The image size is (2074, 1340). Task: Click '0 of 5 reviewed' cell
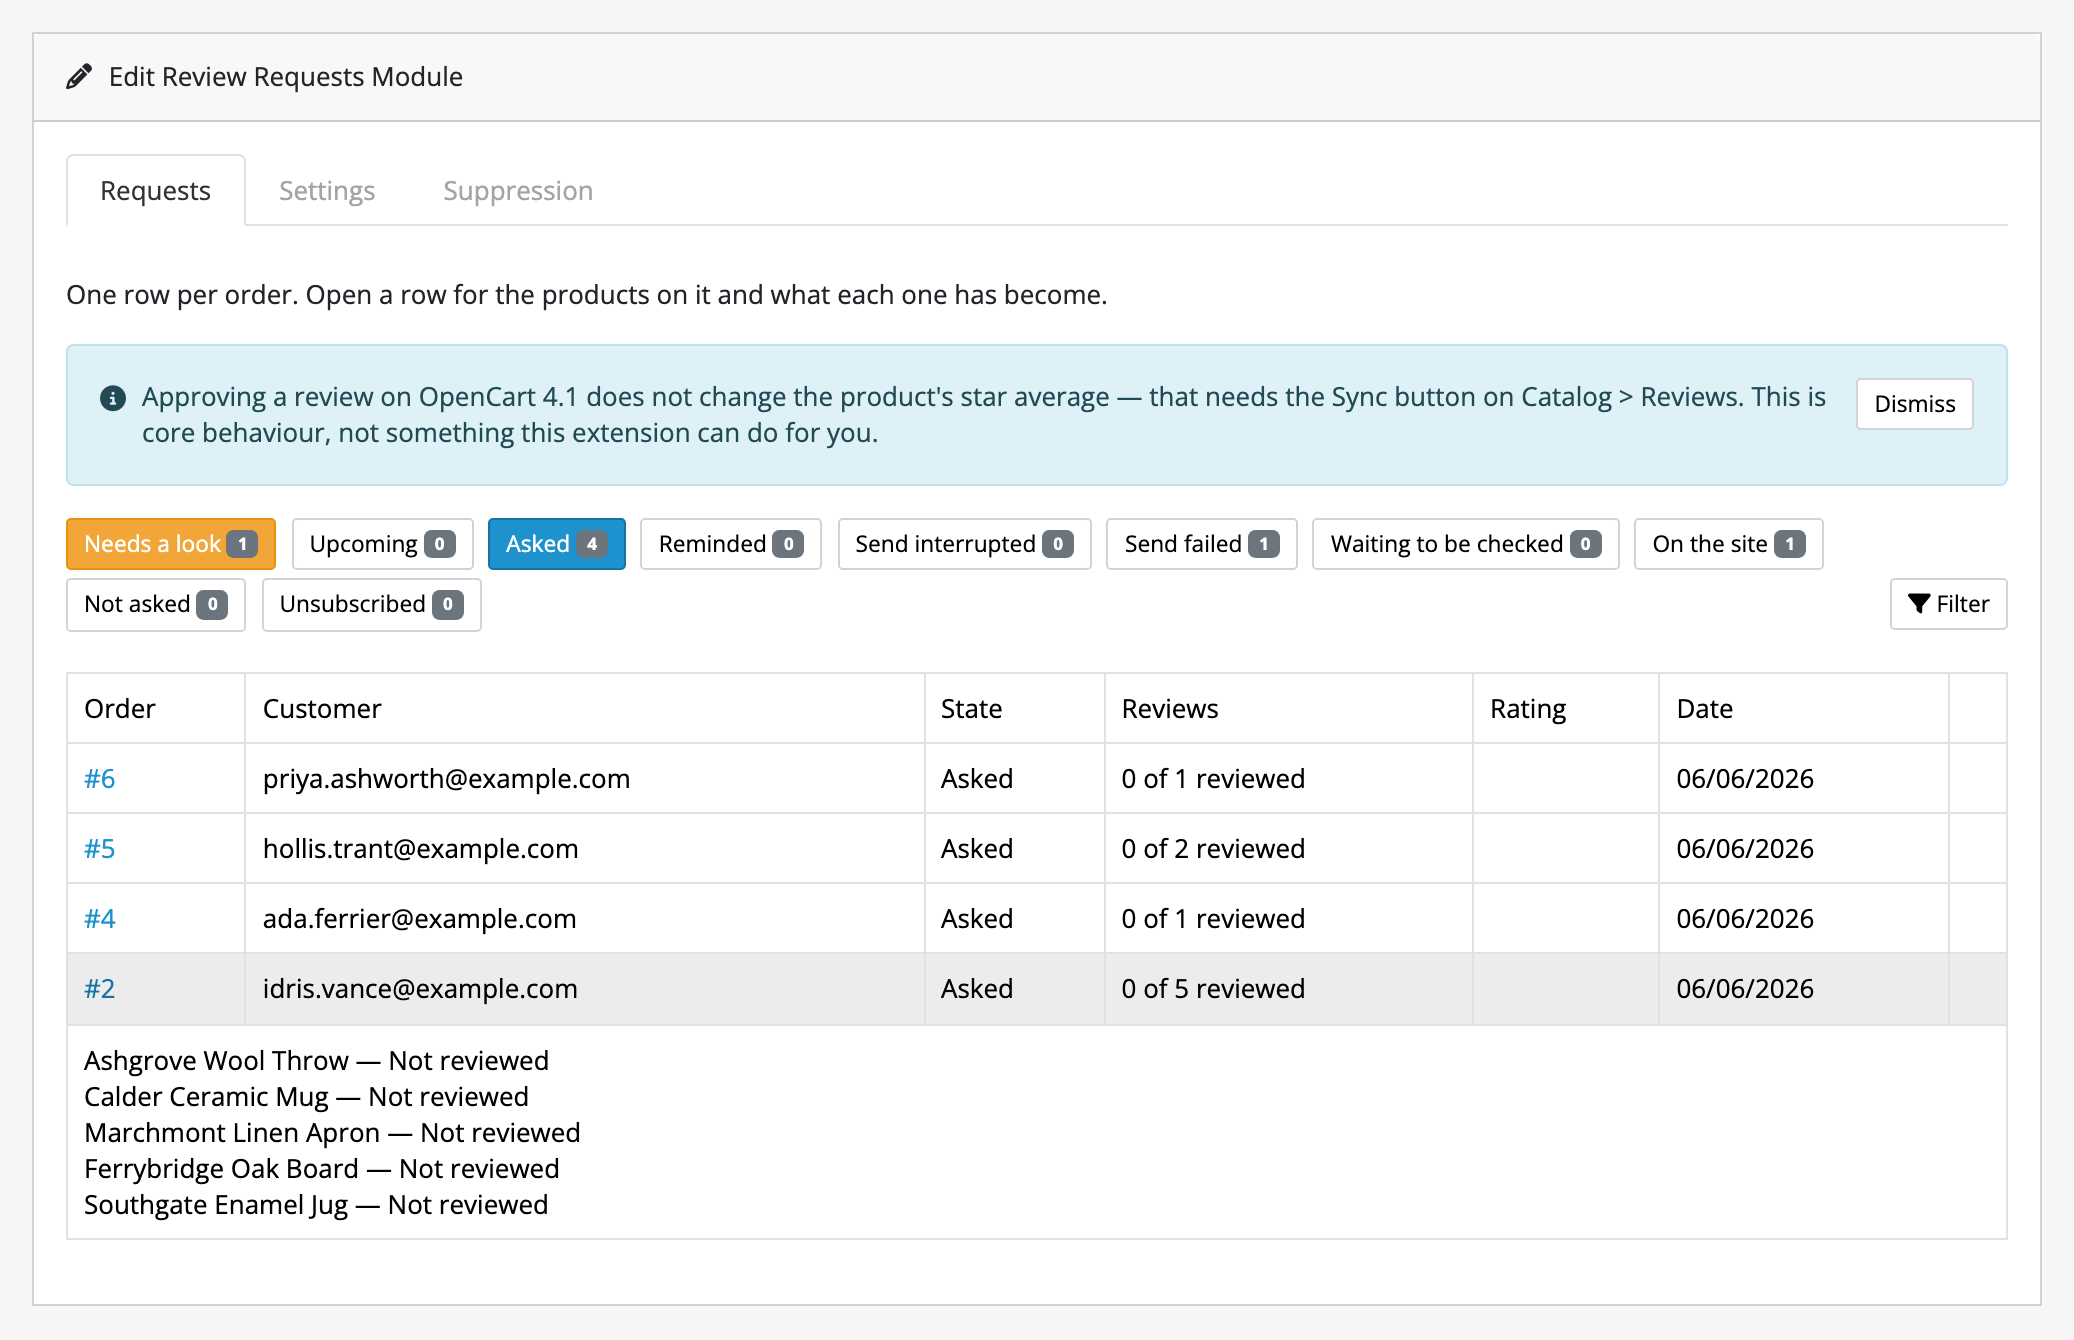point(1288,988)
